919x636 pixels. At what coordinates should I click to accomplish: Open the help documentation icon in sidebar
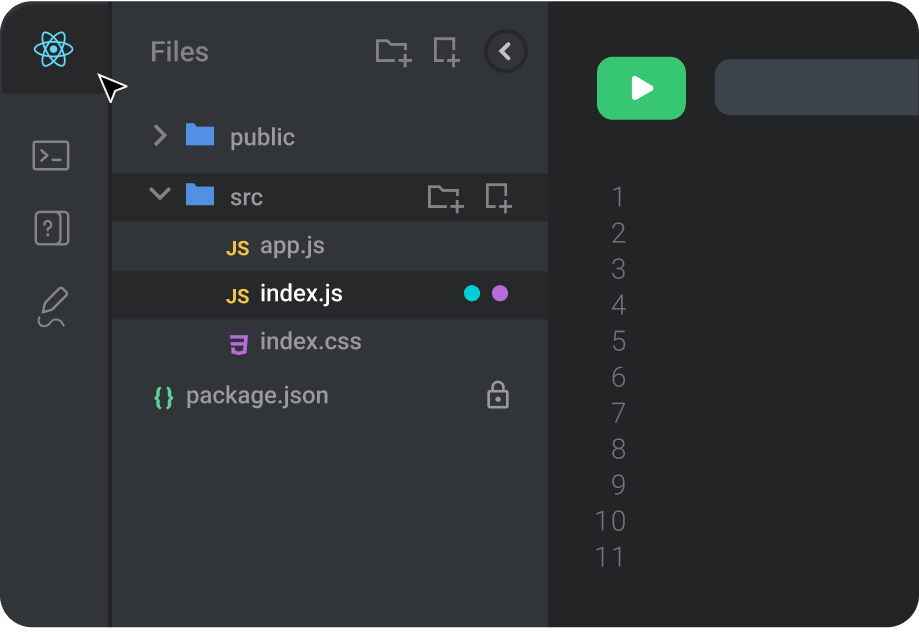51,229
